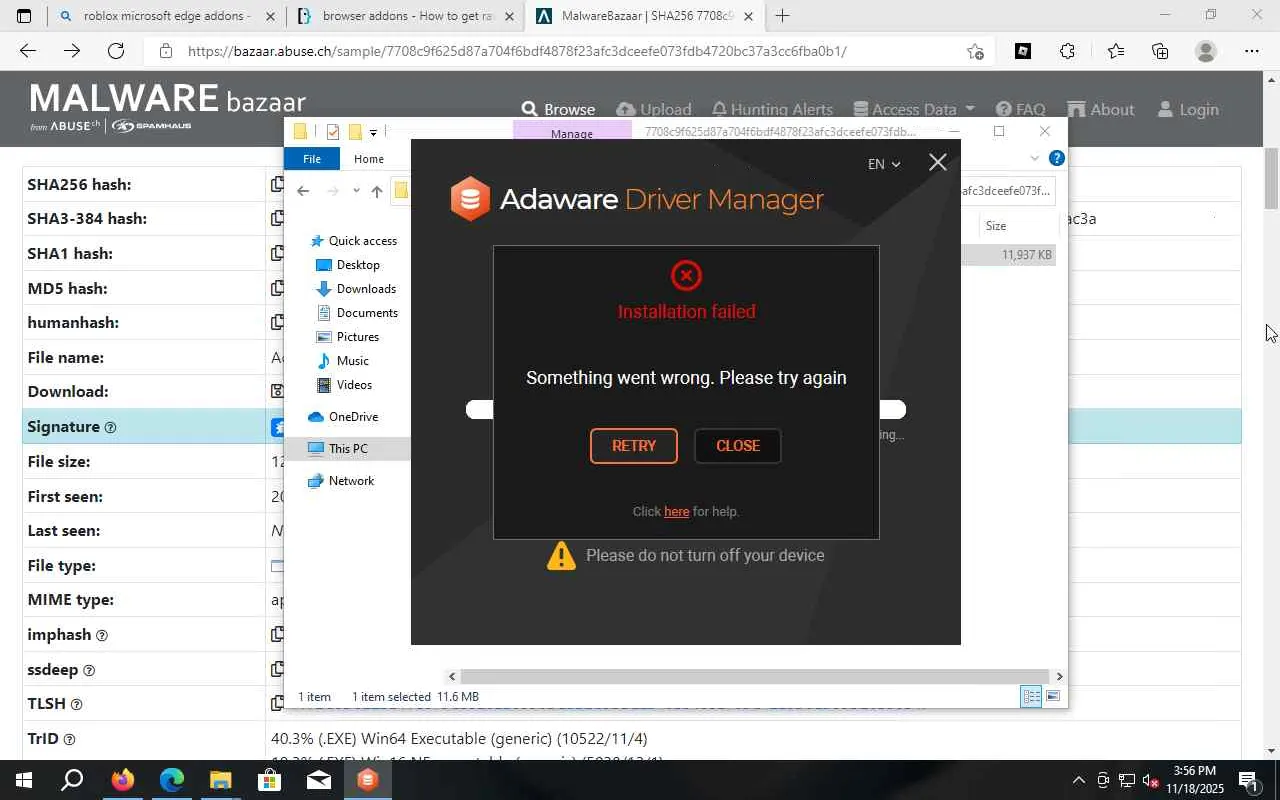Open Hunting Alerts on MalwareBazaar
This screenshot has height=800, width=1280.
point(771,109)
